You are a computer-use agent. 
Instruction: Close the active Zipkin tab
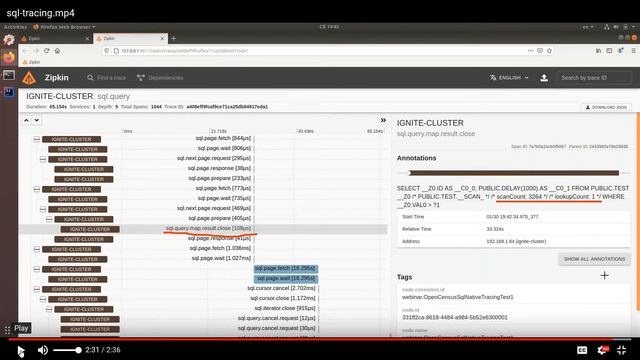pos(162,38)
